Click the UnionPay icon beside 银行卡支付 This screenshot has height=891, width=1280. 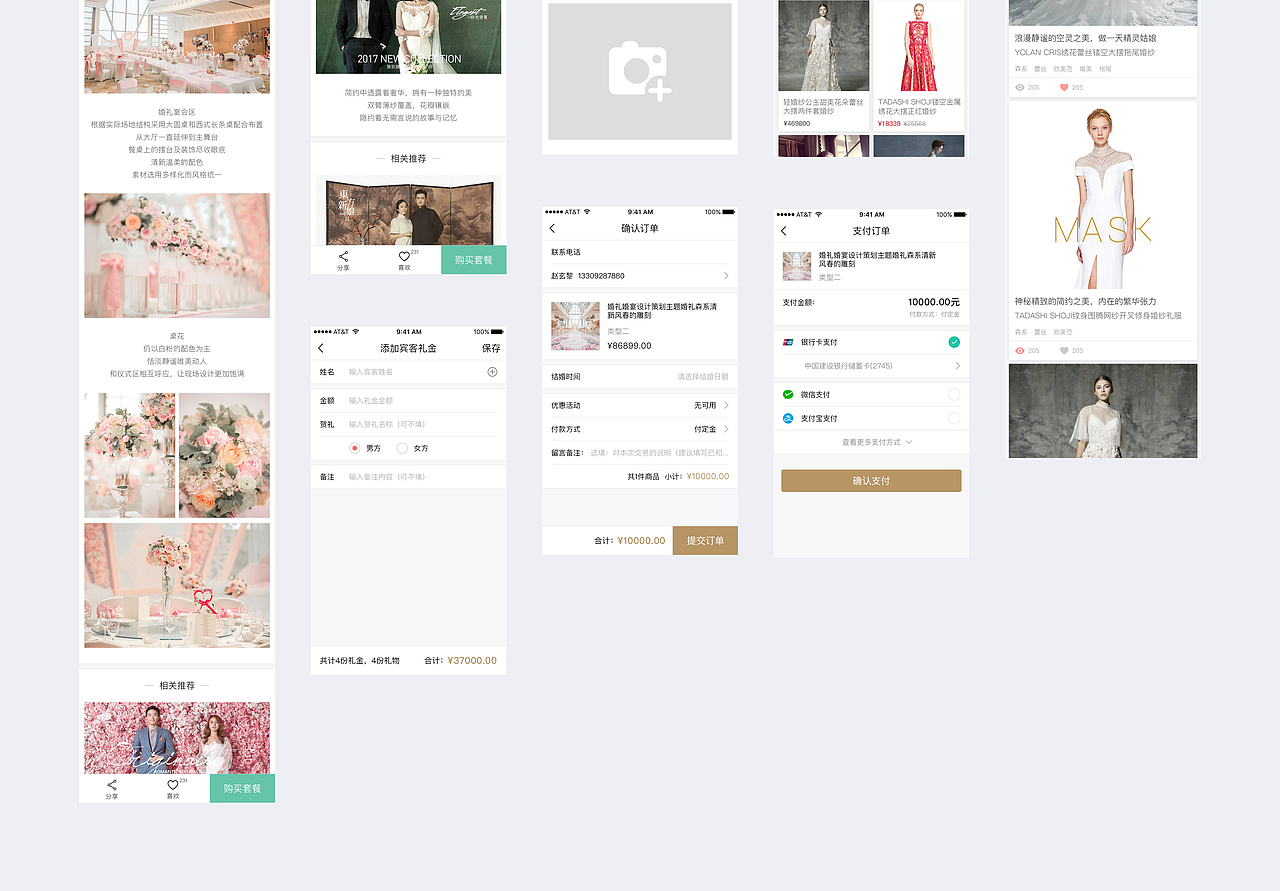788,342
